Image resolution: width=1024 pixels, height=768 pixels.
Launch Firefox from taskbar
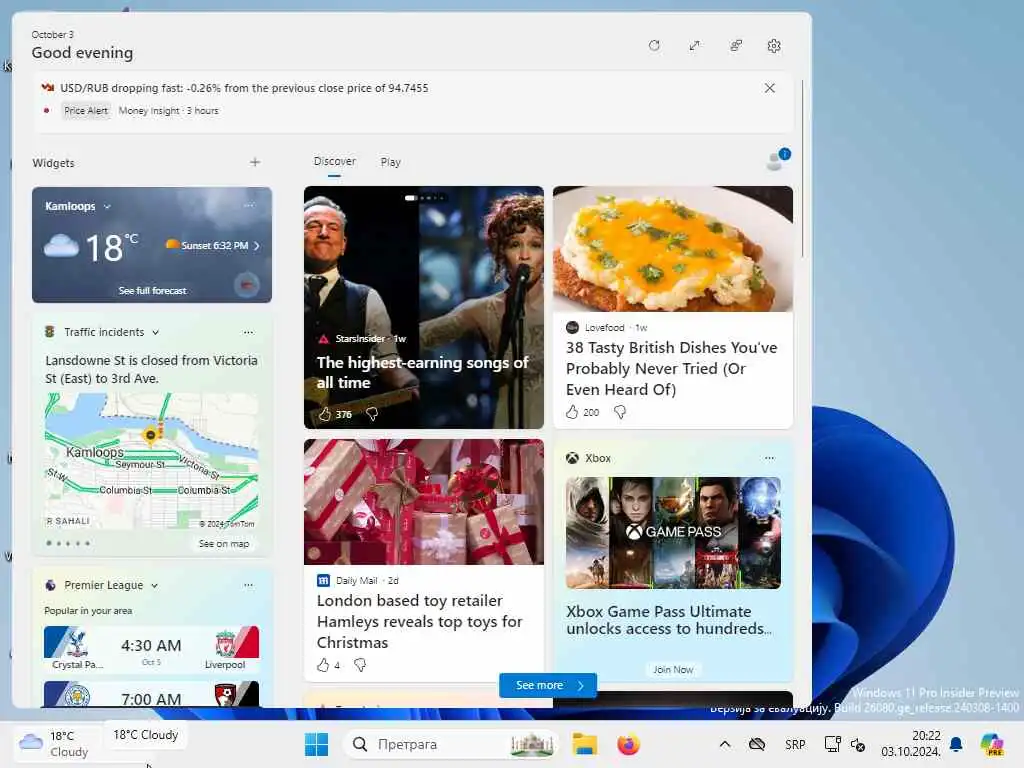tap(628, 744)
